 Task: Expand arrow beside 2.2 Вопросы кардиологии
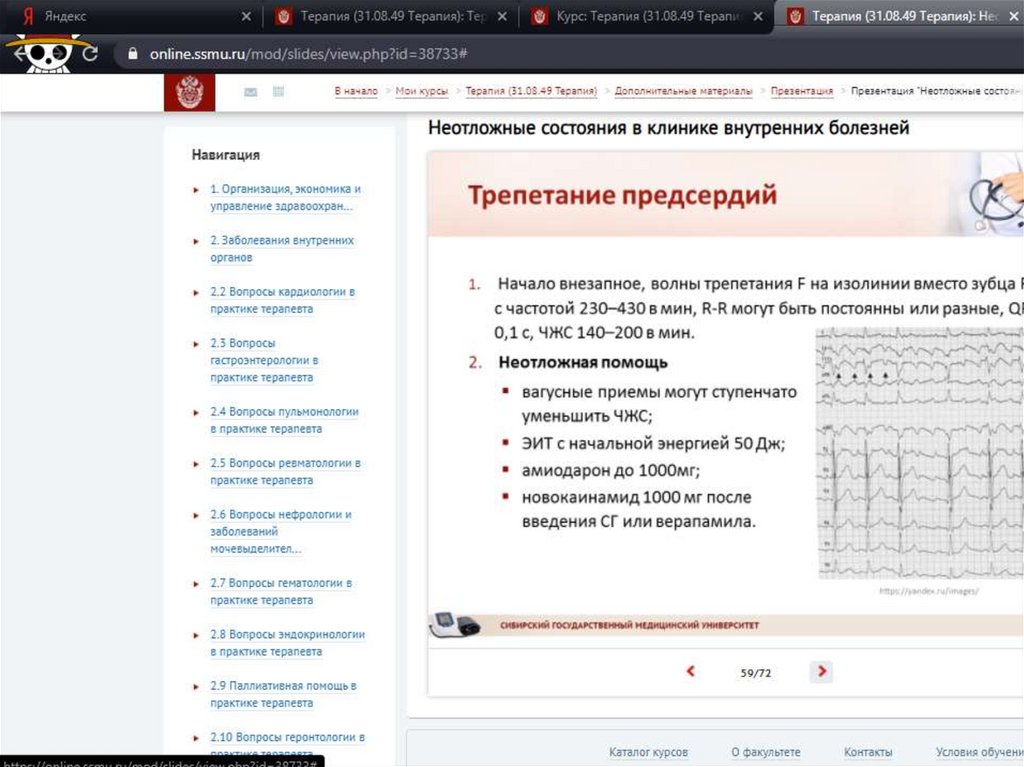(x=196, y=293)
